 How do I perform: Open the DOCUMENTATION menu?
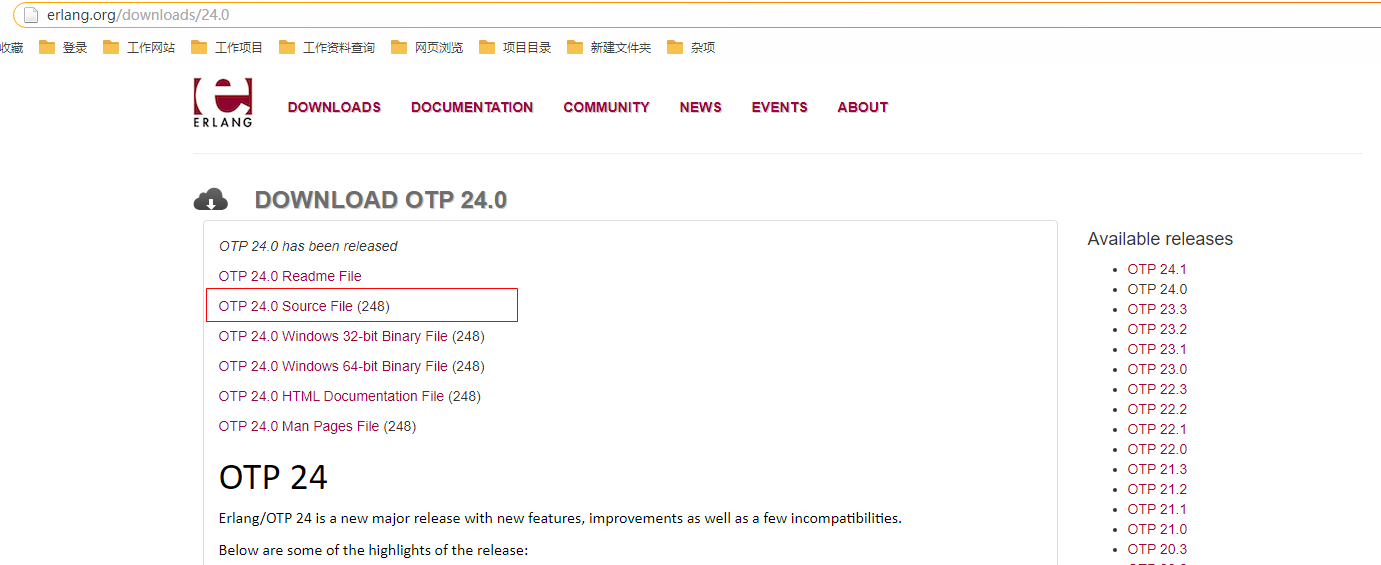(472, 107)
